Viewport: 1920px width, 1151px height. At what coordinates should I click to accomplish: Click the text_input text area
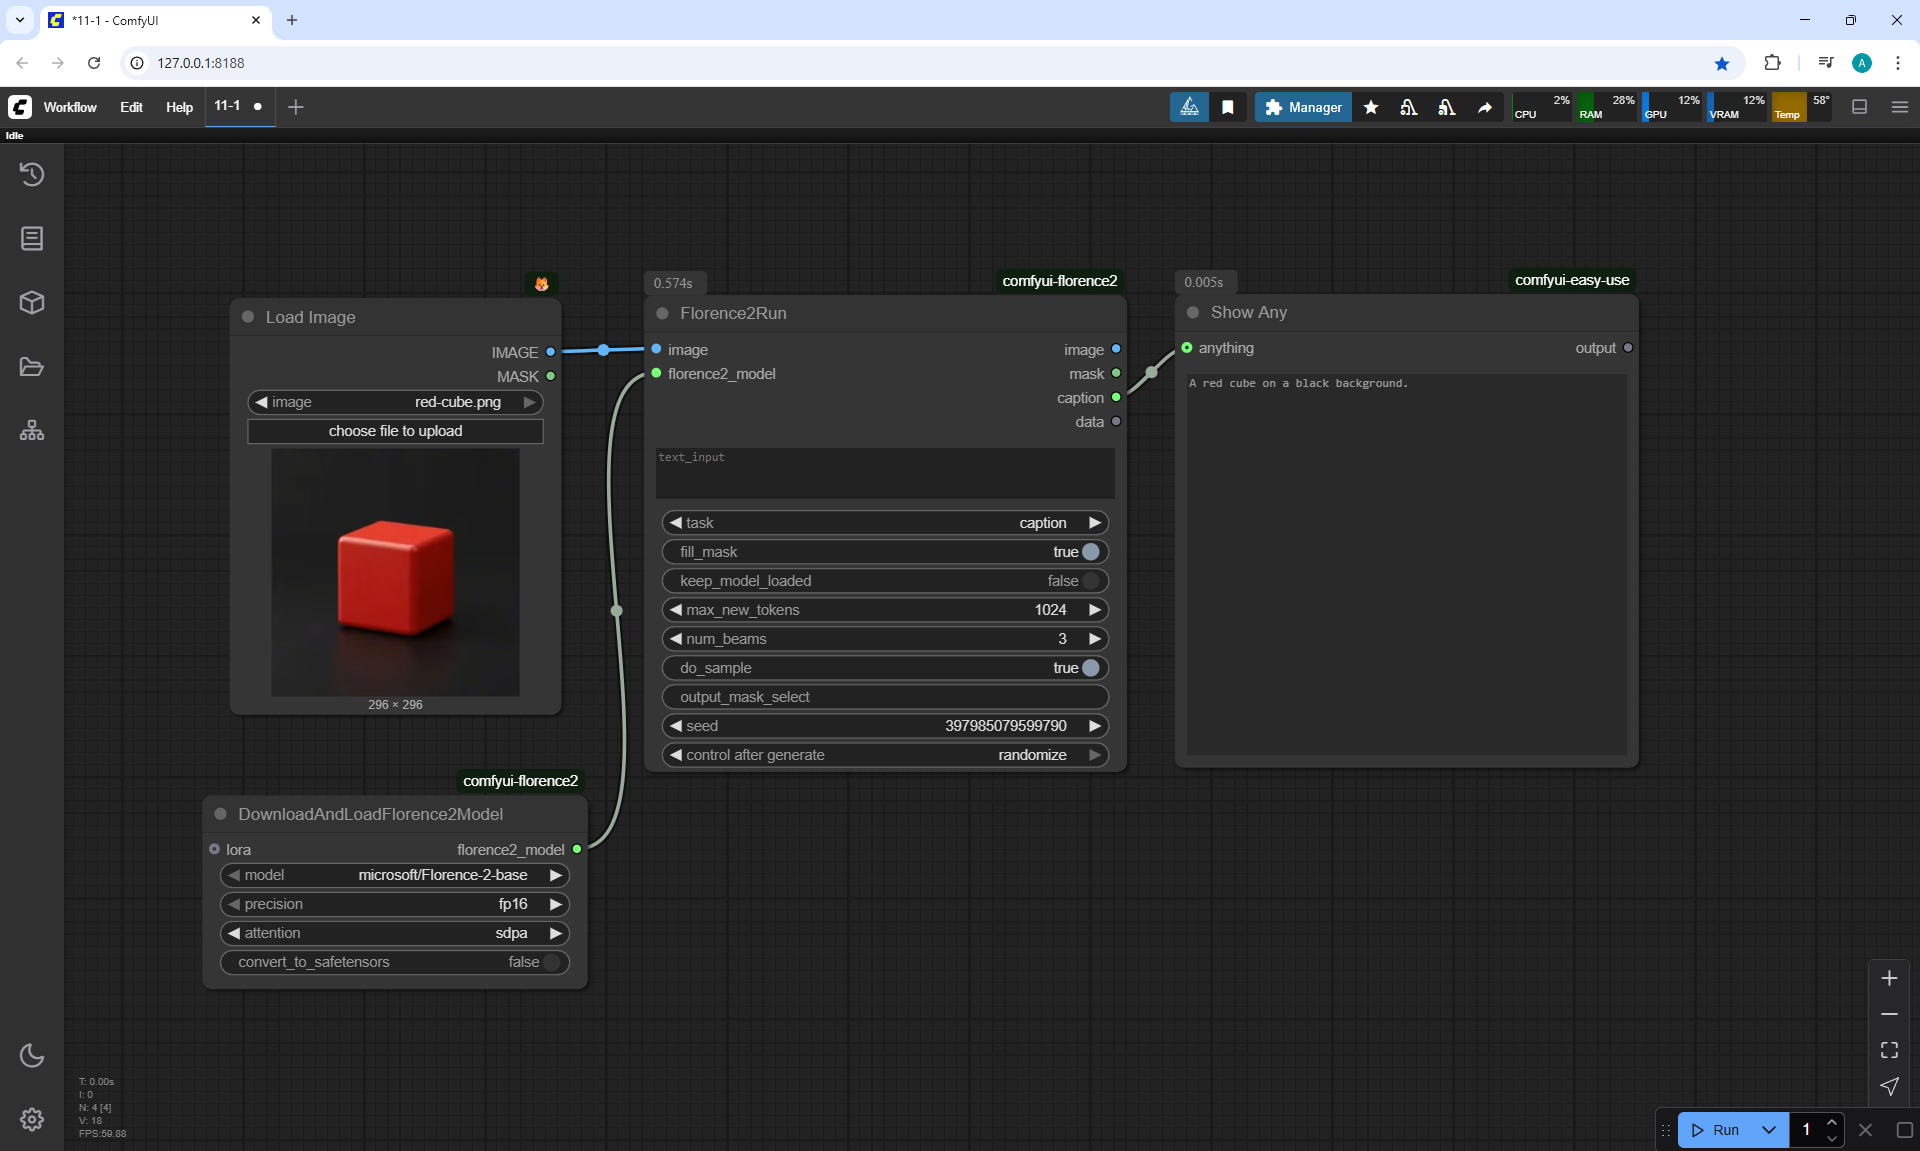pos(885,473)
